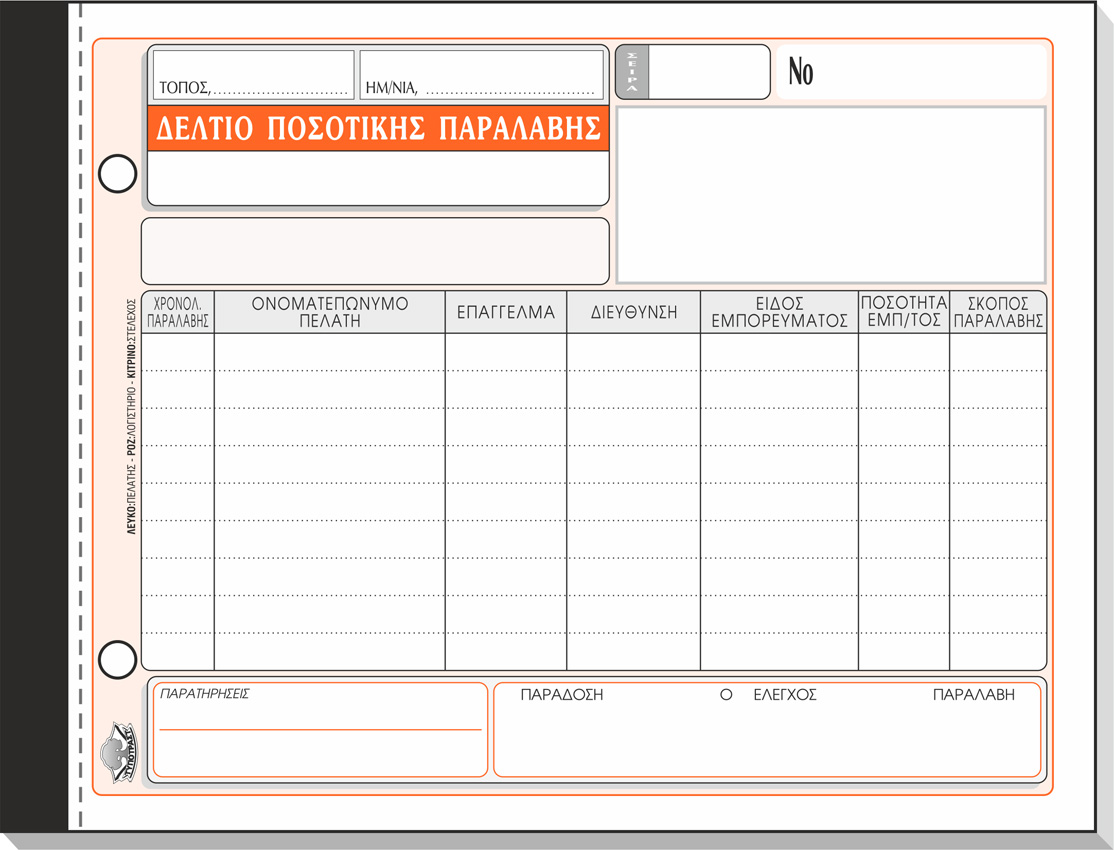
Task: Pick the ΔΙΕΥΘΥΝΣΗ column header
Action: [x=634, y=312]
